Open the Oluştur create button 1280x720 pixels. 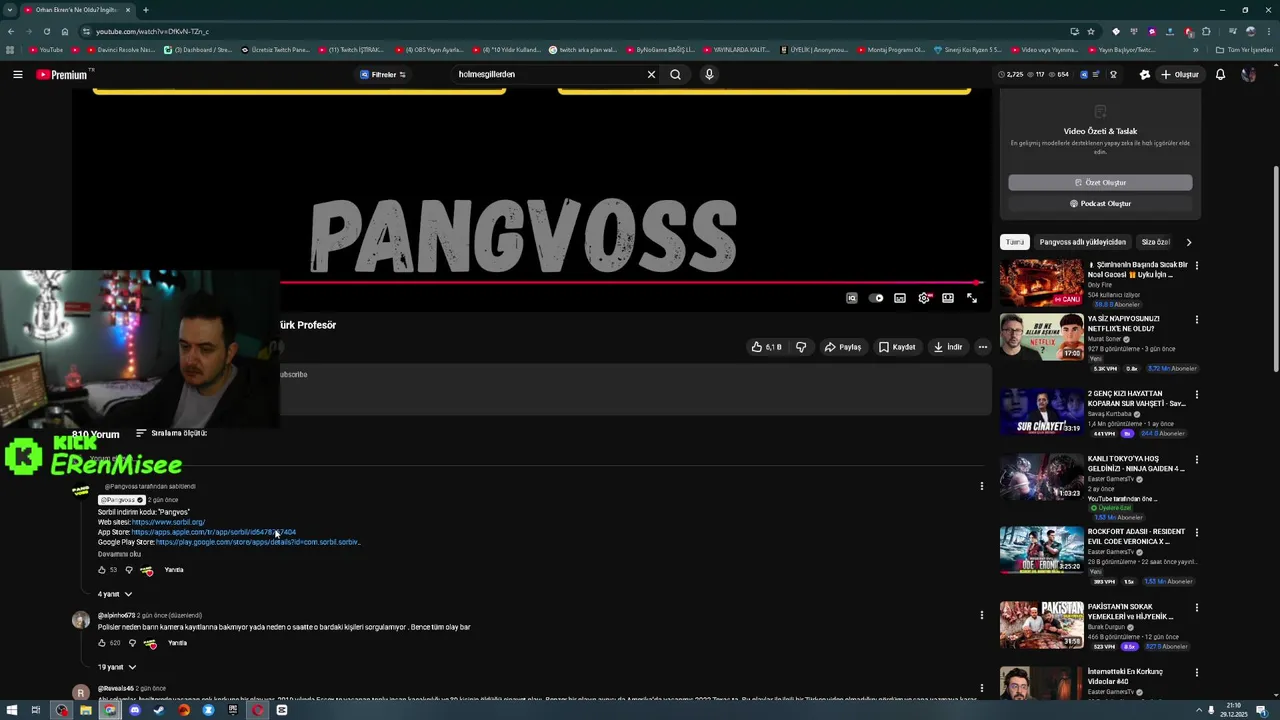click(x=1180, y=74)
